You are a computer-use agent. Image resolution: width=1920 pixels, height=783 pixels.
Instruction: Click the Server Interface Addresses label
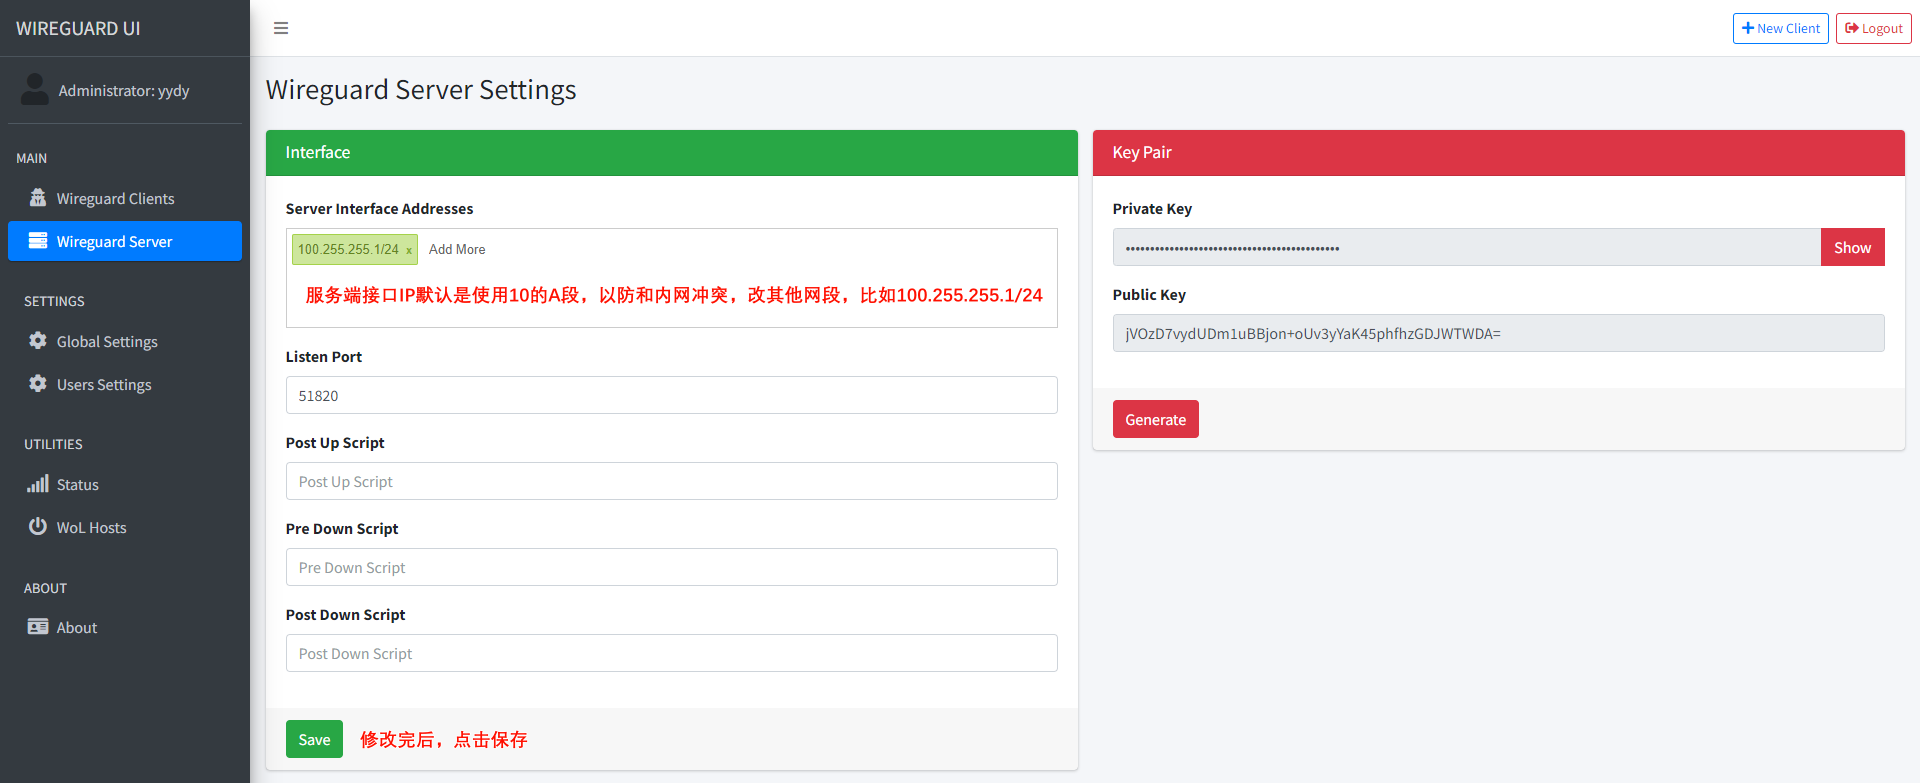pos(379,209)
